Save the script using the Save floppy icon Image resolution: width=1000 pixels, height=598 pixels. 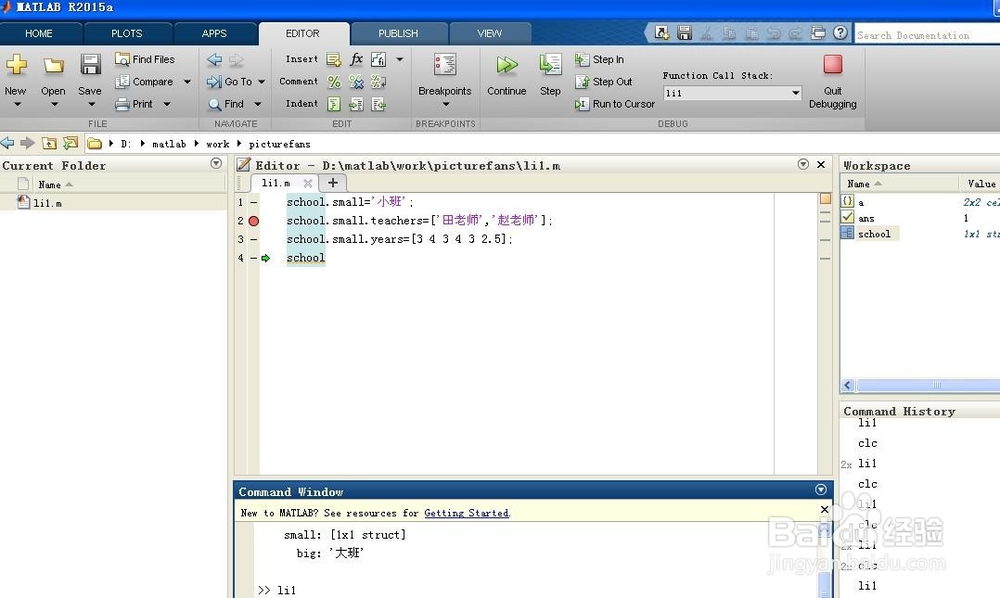[90, 64]
